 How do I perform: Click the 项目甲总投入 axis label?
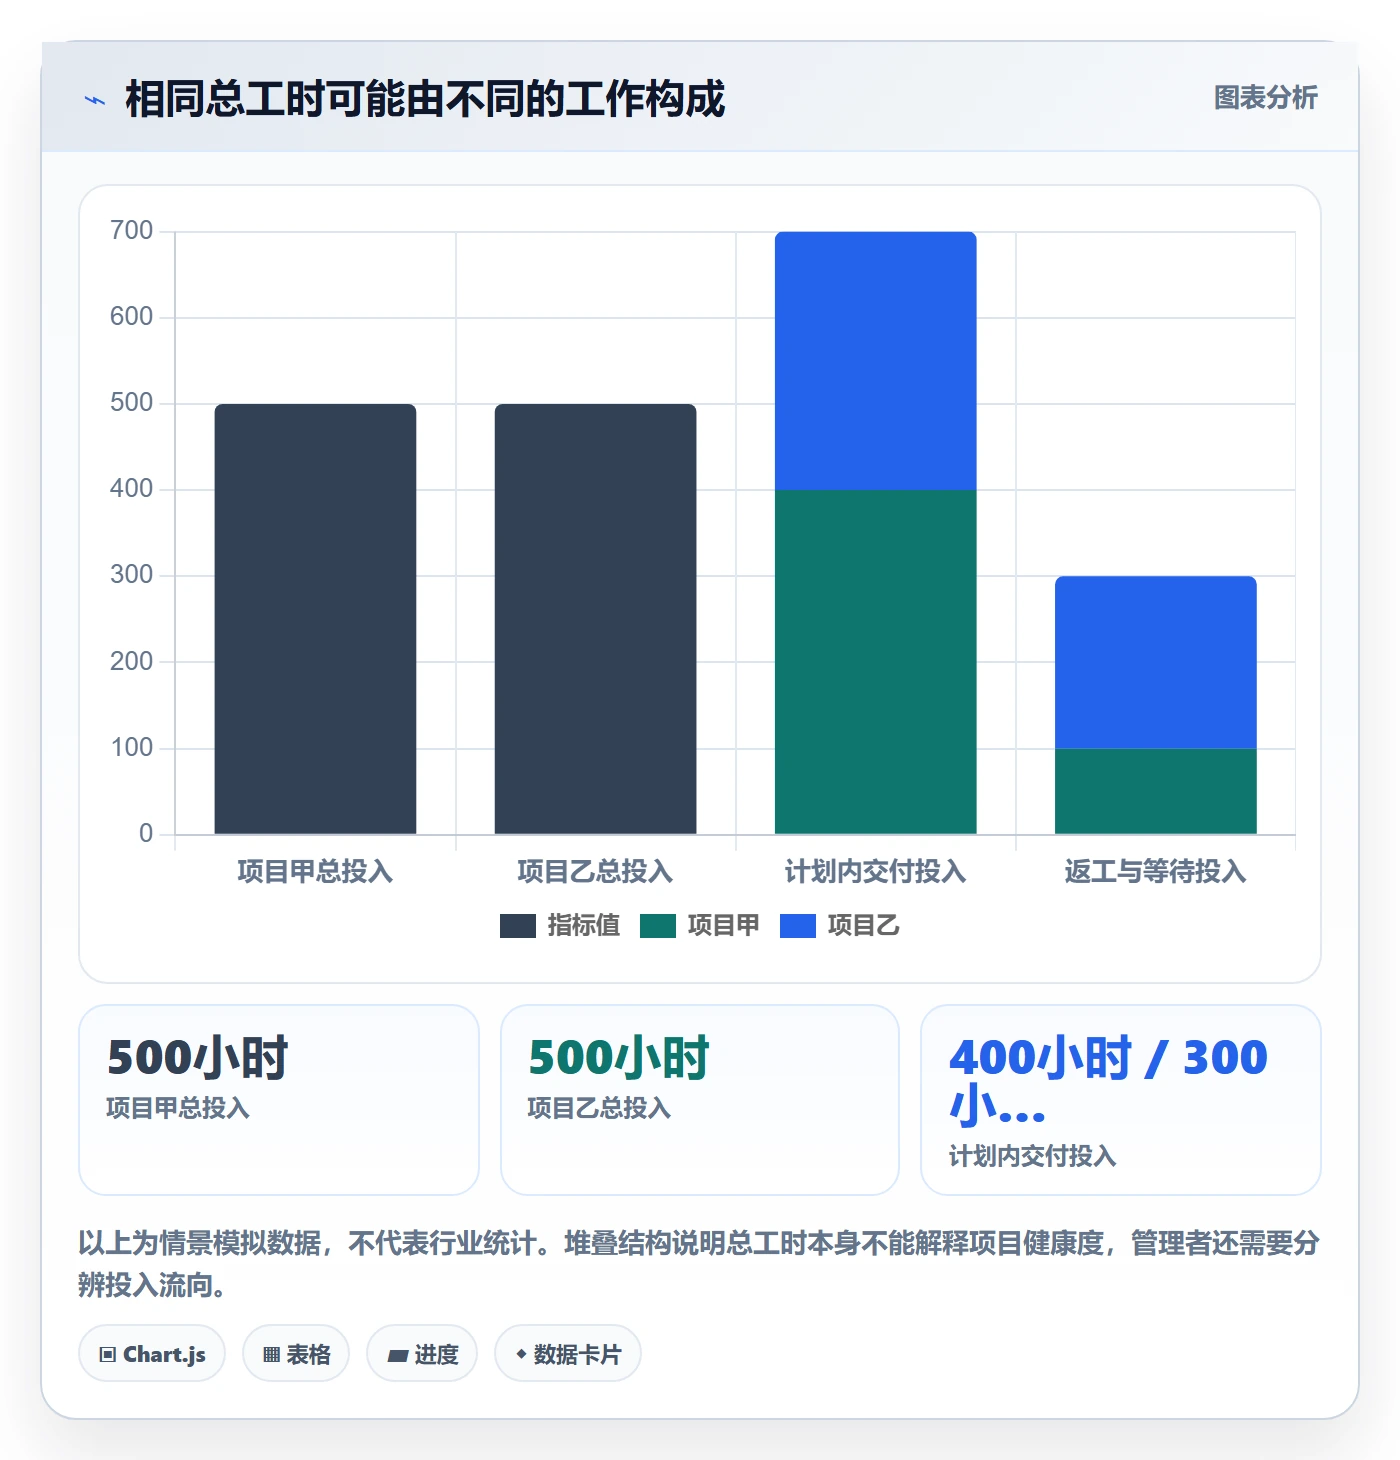[x=315, y=872]
